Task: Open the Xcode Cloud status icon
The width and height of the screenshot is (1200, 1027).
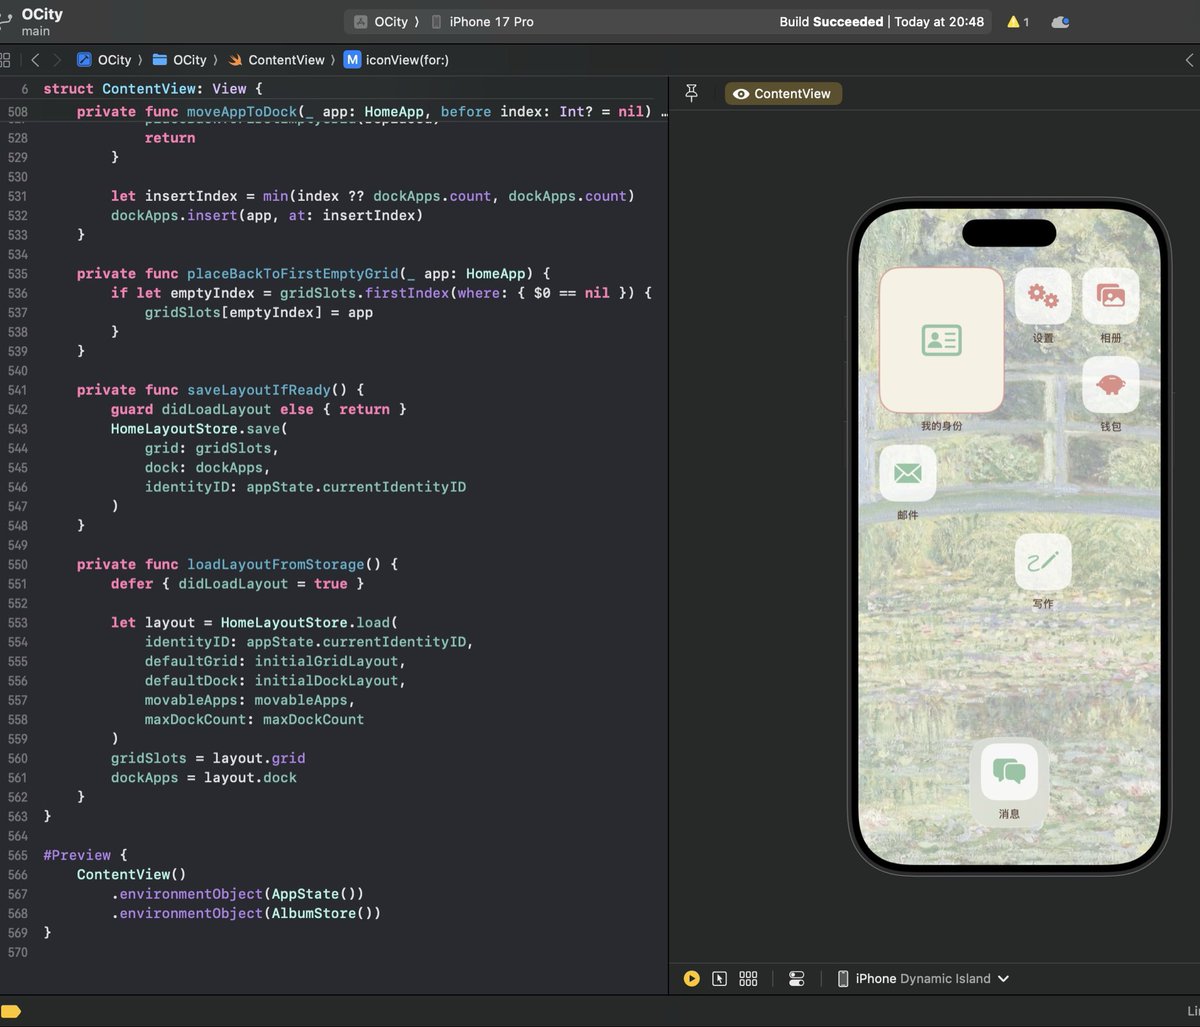Action: pyautogui.click(x=1061, y=22)
